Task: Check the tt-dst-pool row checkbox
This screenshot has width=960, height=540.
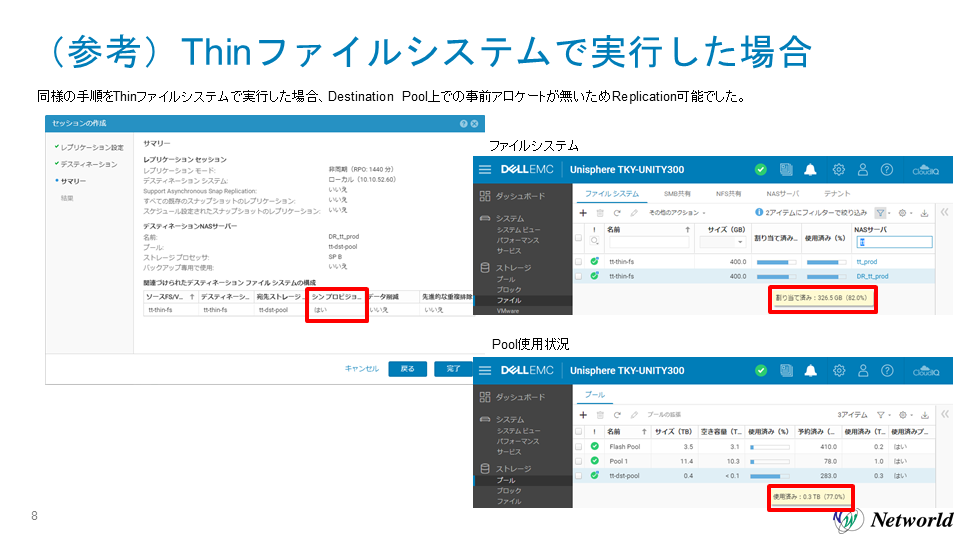Action: click(579, 475)
